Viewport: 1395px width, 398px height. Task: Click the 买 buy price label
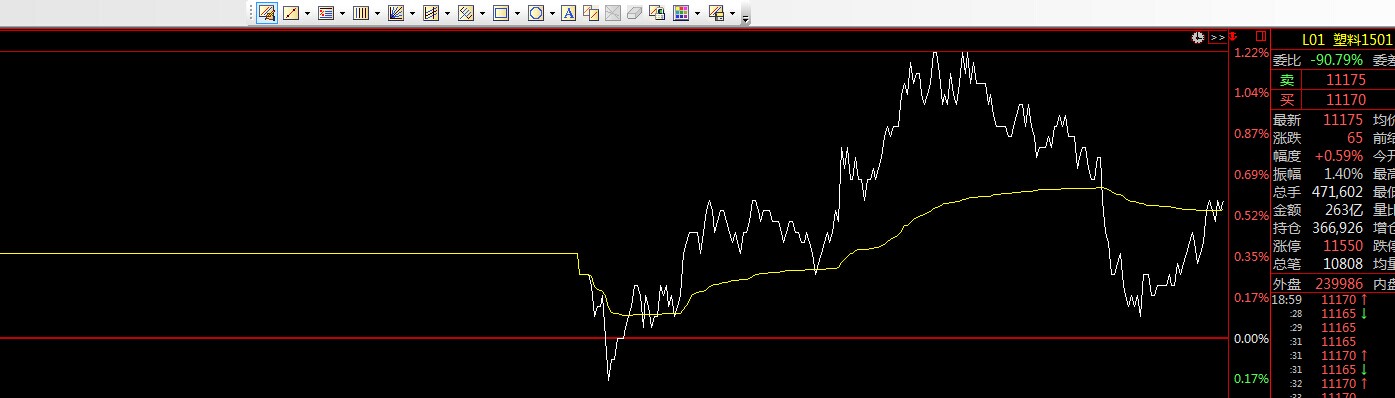(1286, 100)
